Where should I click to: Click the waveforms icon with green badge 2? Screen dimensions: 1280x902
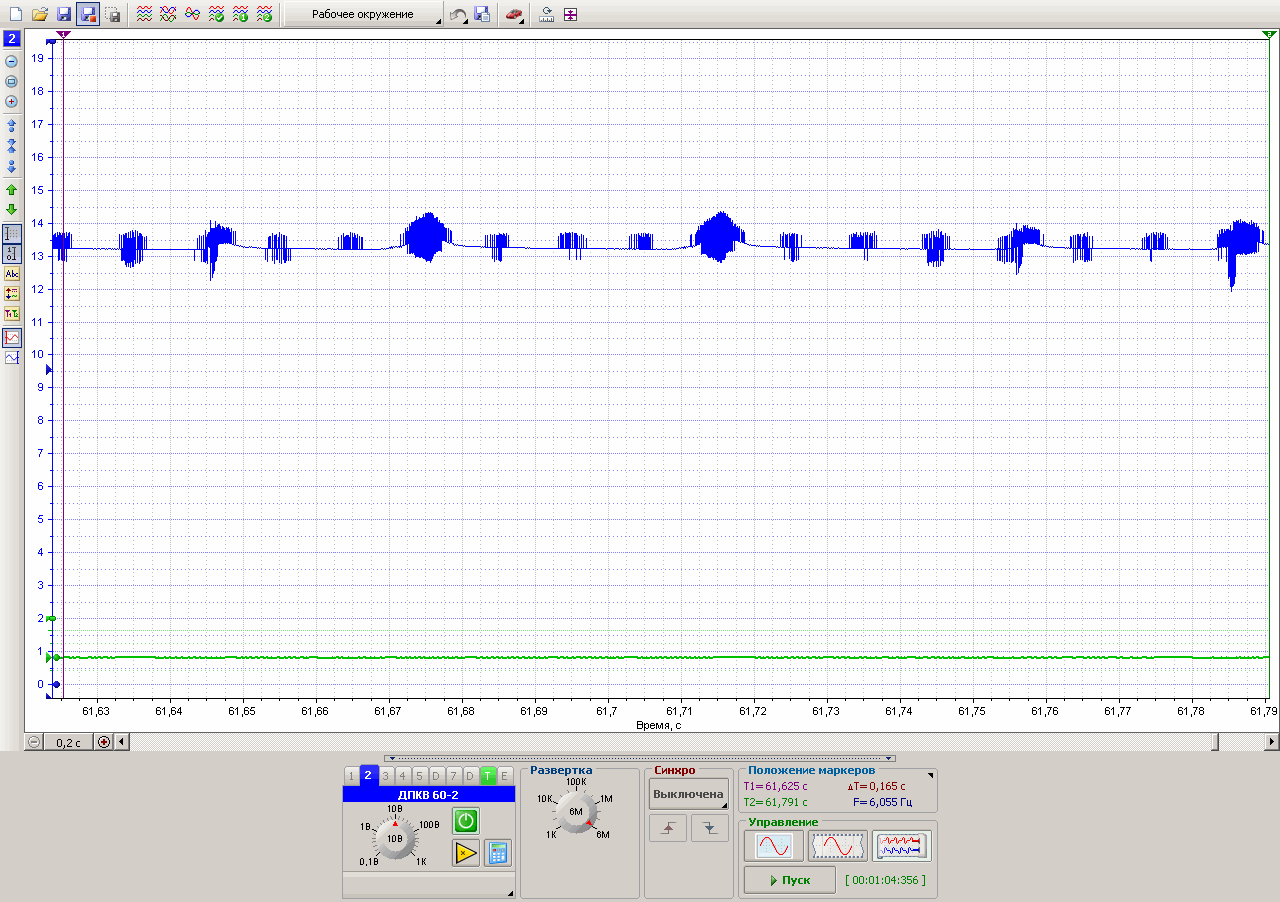tap(265, 14)
